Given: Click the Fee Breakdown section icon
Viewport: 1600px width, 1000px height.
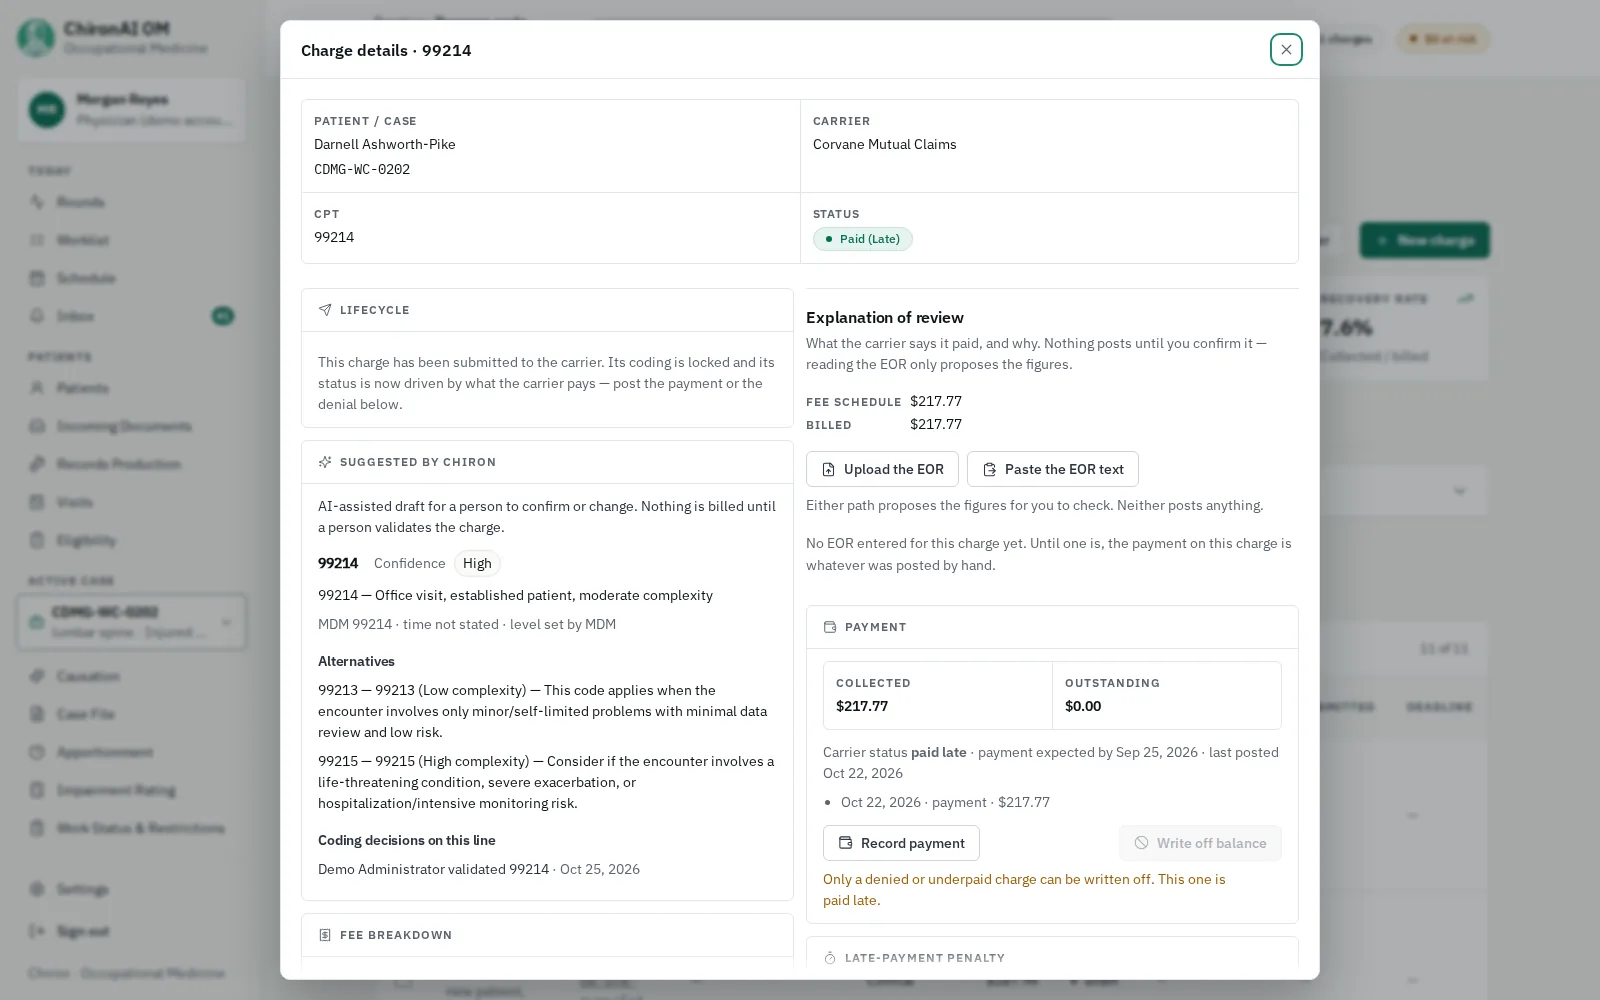Looking at the screenshot, I should click(325, 935).
